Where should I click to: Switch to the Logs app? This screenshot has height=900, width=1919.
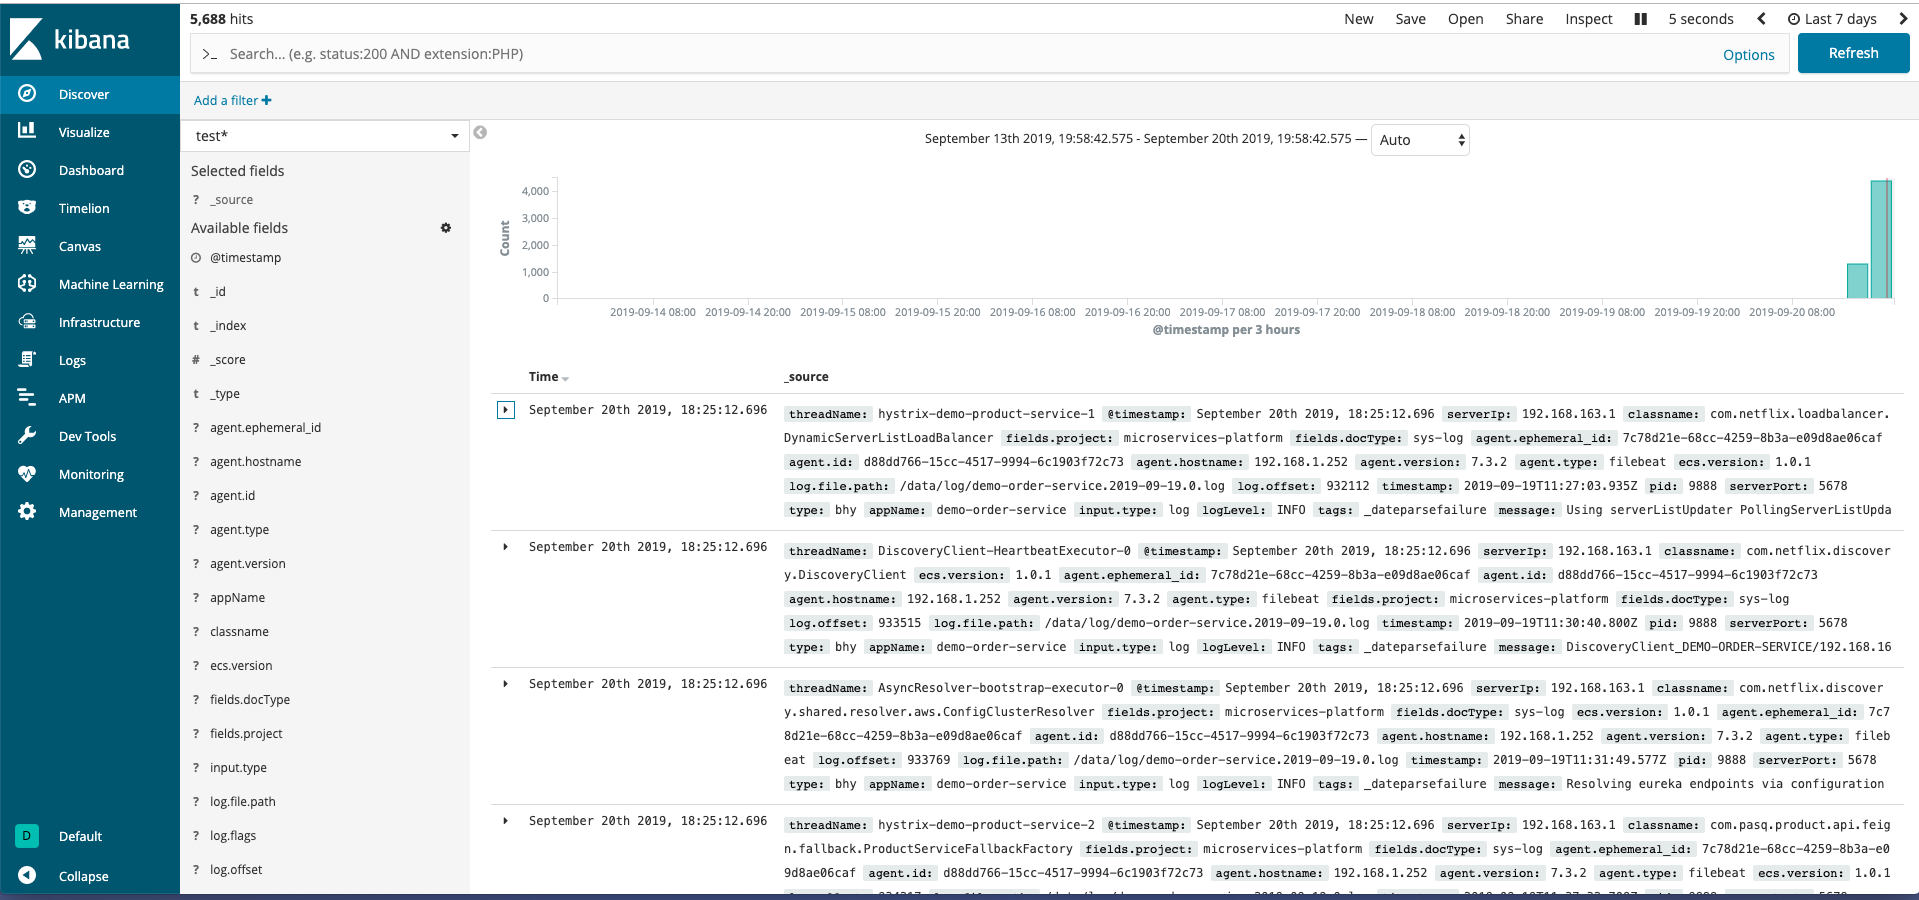72,359
